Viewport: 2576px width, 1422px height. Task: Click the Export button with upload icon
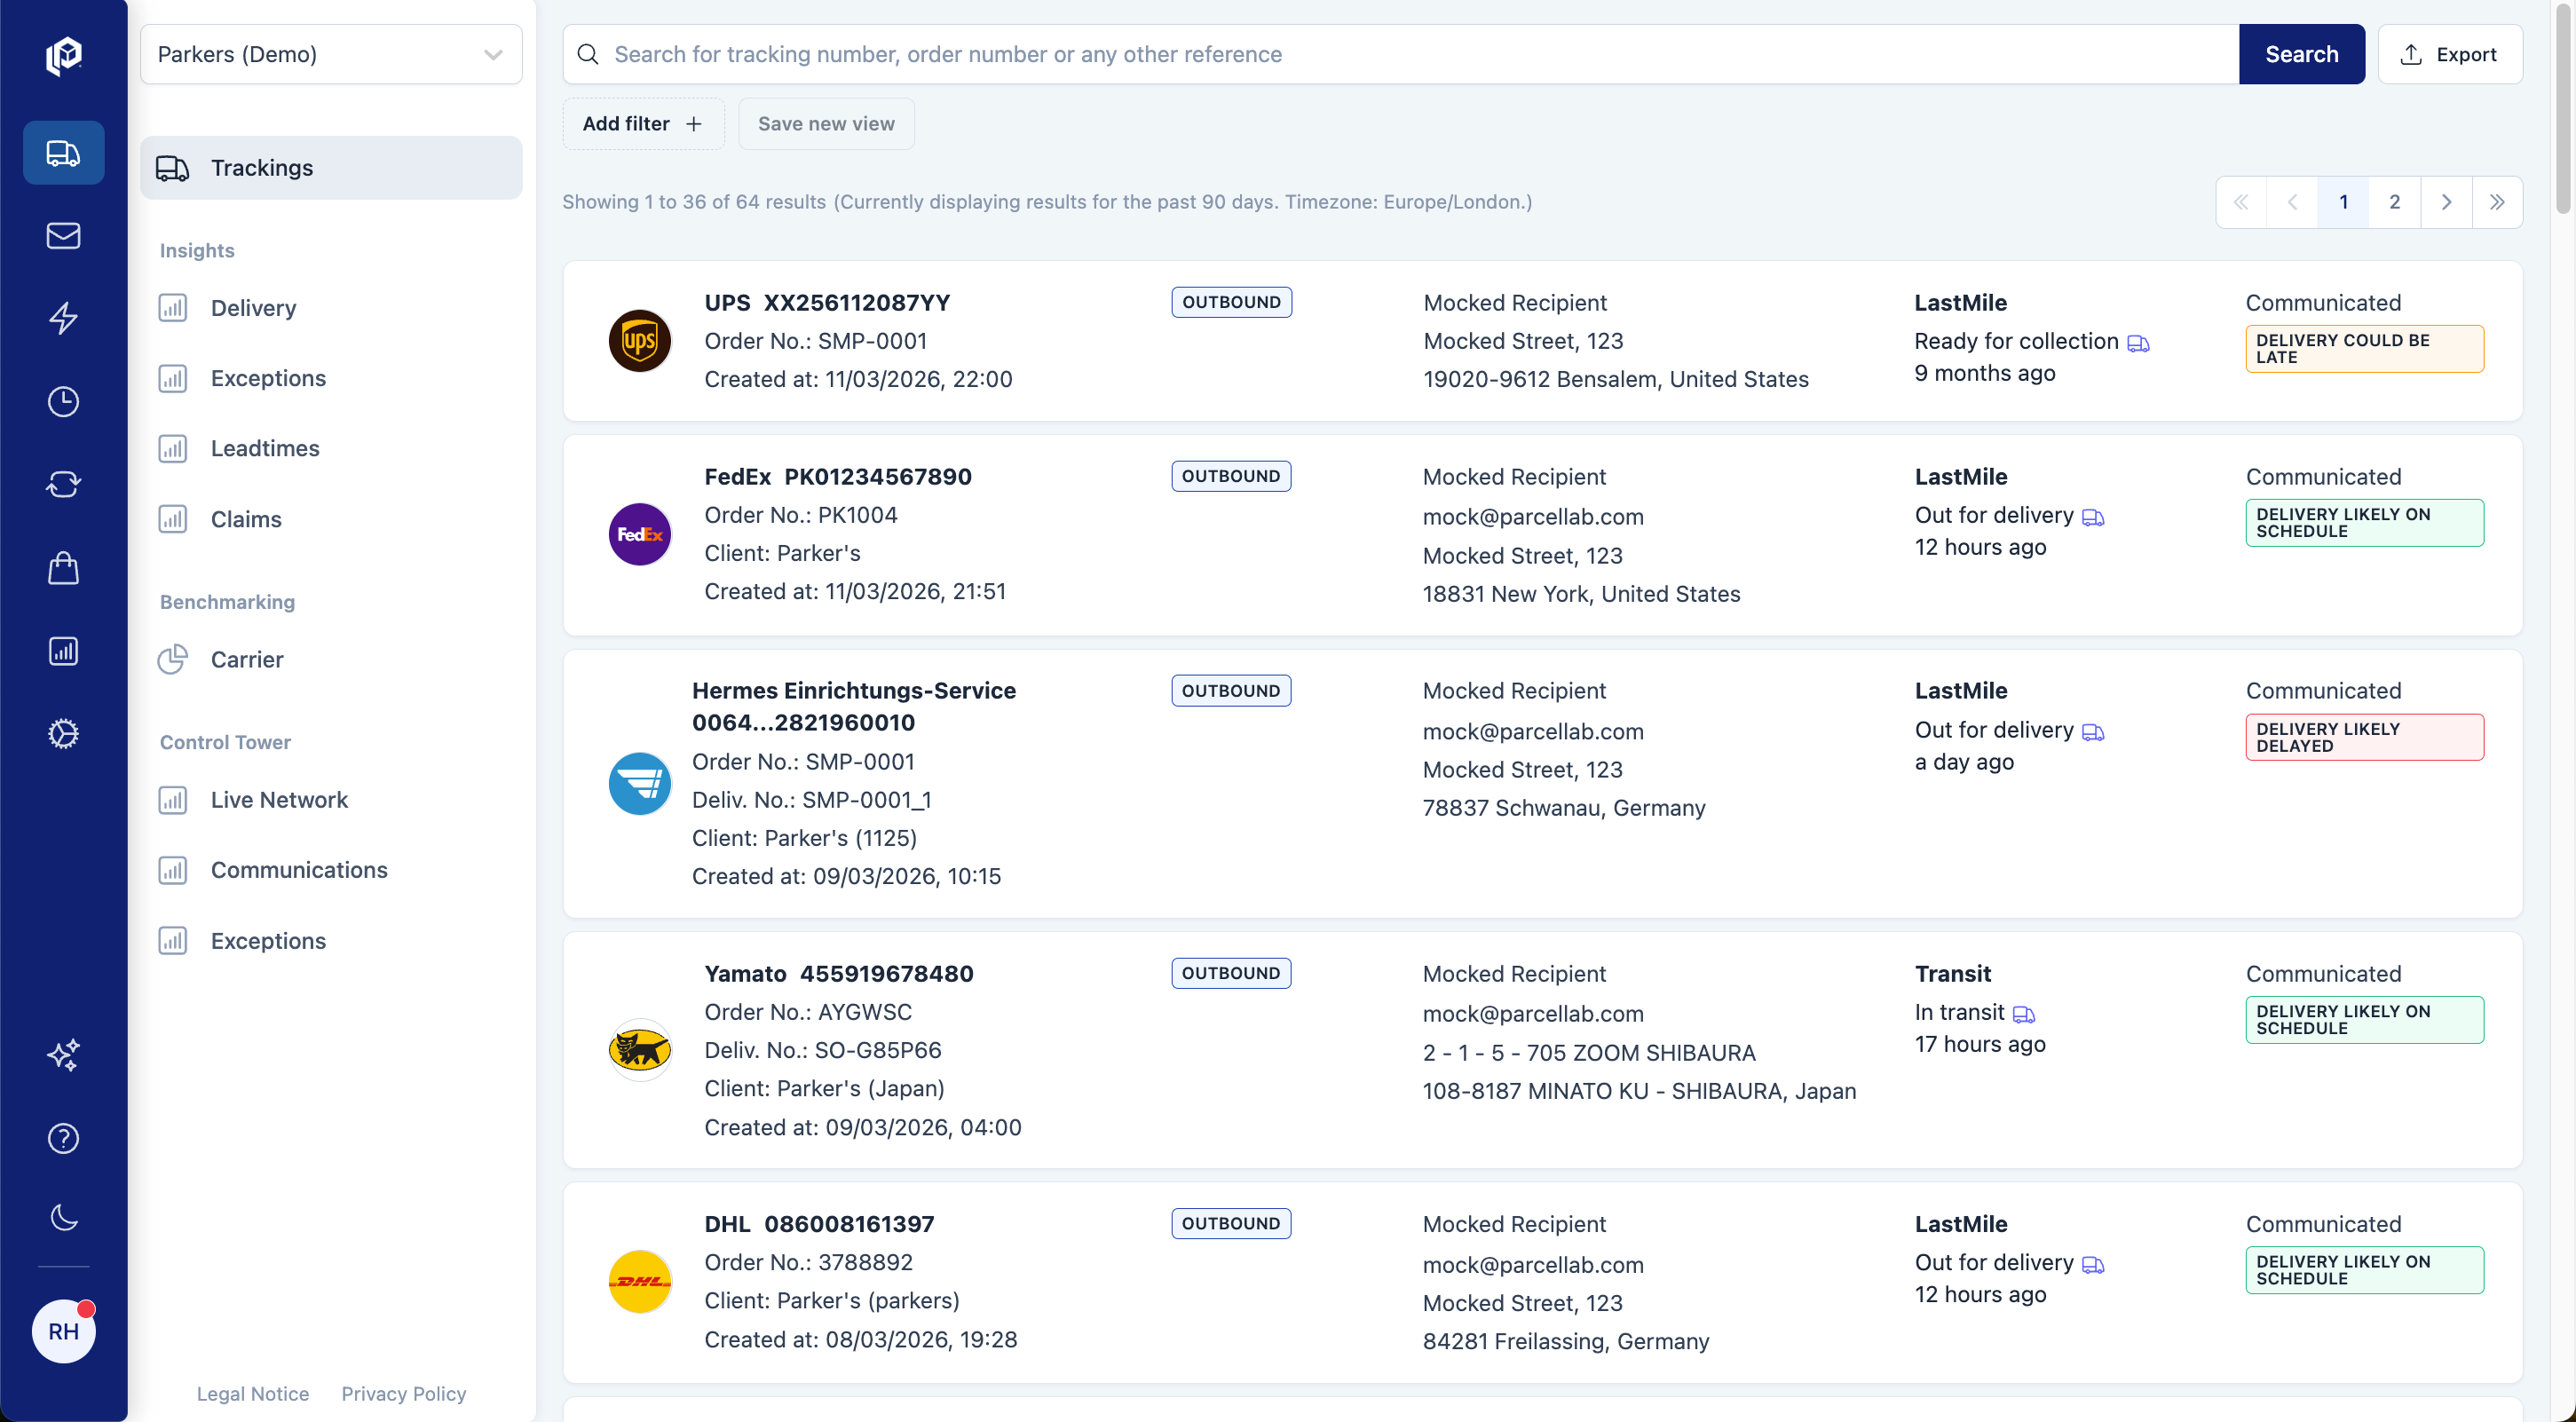point(2450,54)
